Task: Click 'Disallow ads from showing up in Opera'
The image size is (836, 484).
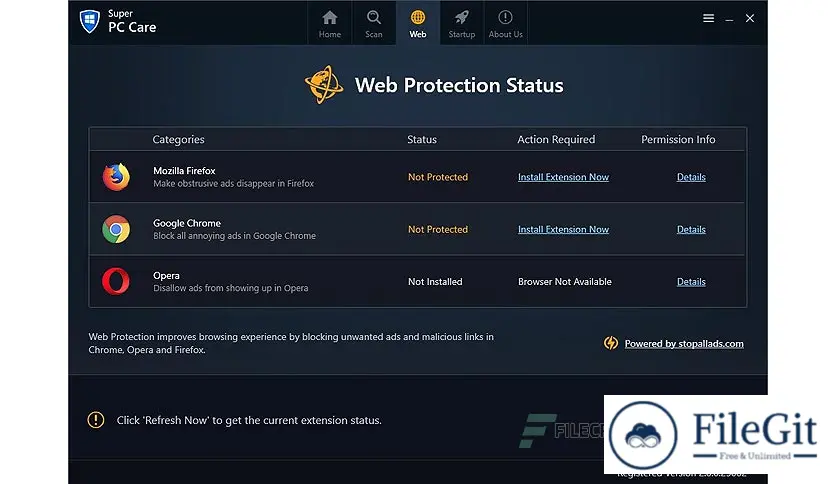Action: (x=230, y=288)
